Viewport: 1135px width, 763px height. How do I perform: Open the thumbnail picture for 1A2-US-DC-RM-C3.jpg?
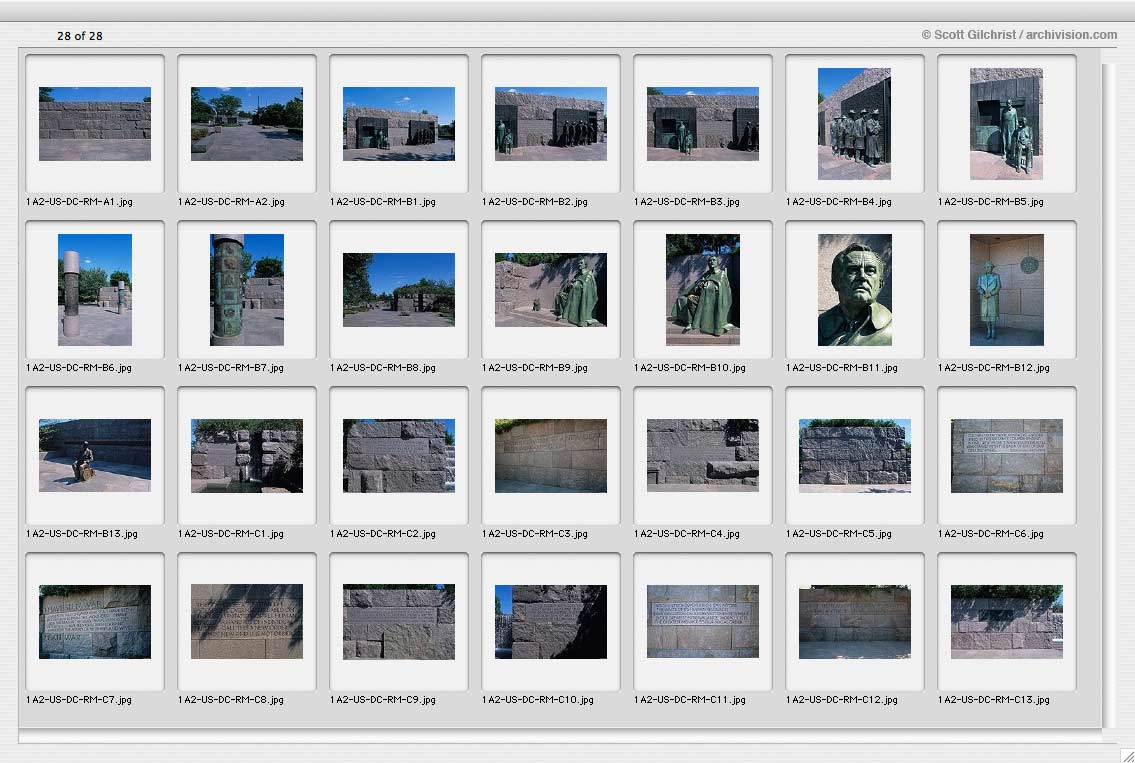(x=551, y=455)
